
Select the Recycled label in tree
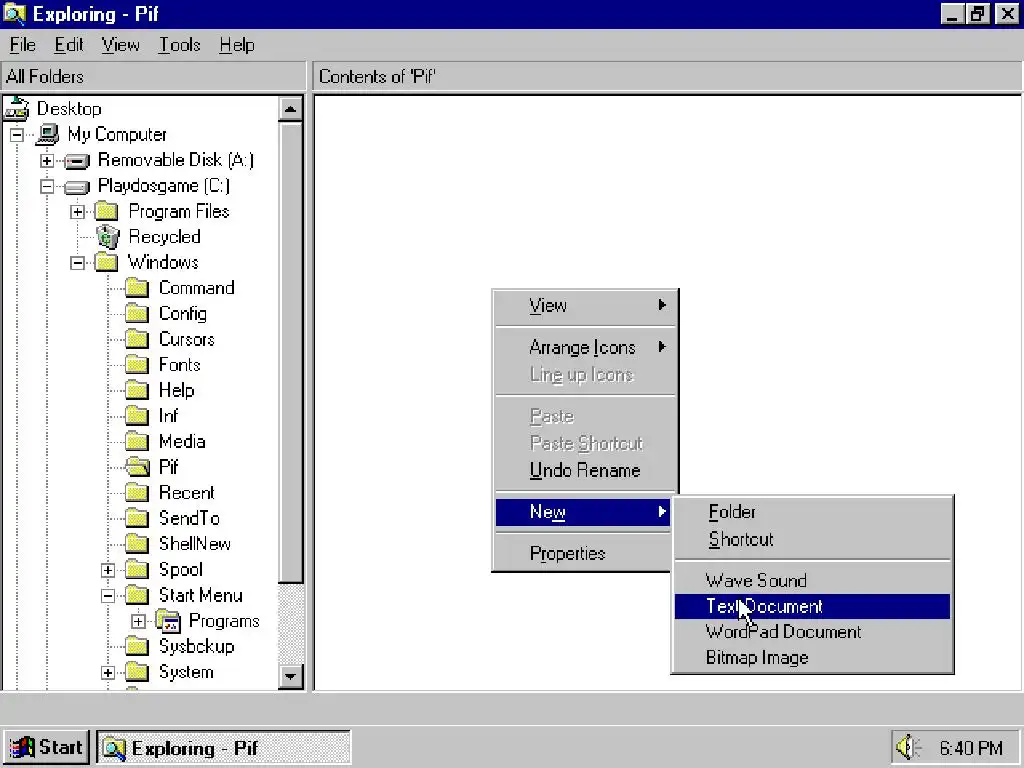[x=165, y=237]
